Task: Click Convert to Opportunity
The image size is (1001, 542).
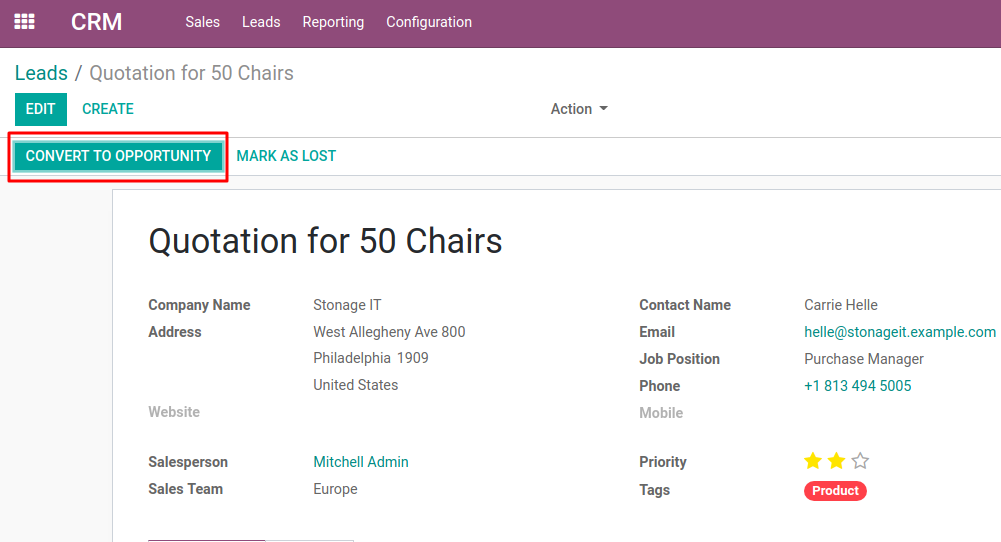Action: [x=118, y=156]
